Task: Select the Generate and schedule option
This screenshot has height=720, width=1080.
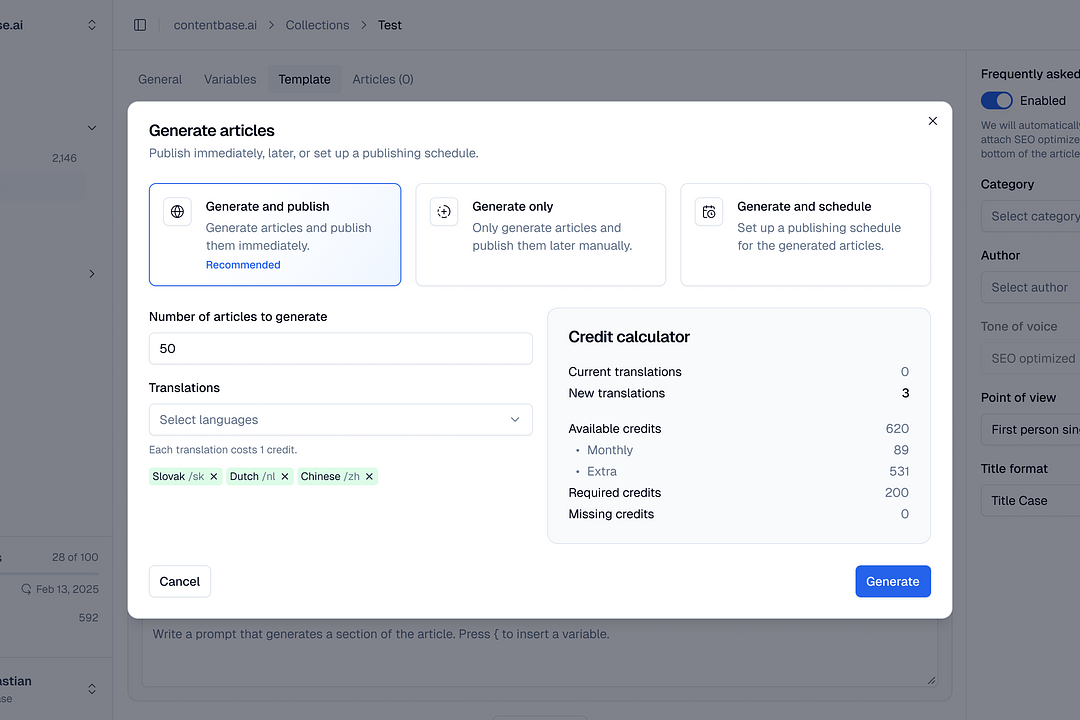Action: (x=805, y=234)
